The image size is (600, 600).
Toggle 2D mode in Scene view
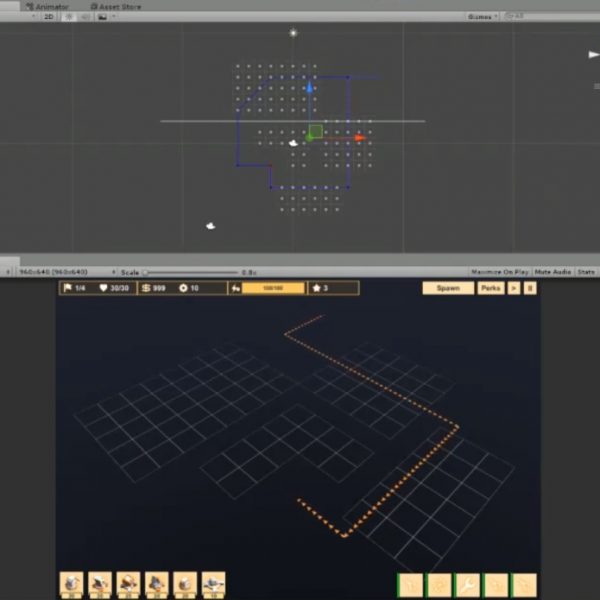[48, 17]
